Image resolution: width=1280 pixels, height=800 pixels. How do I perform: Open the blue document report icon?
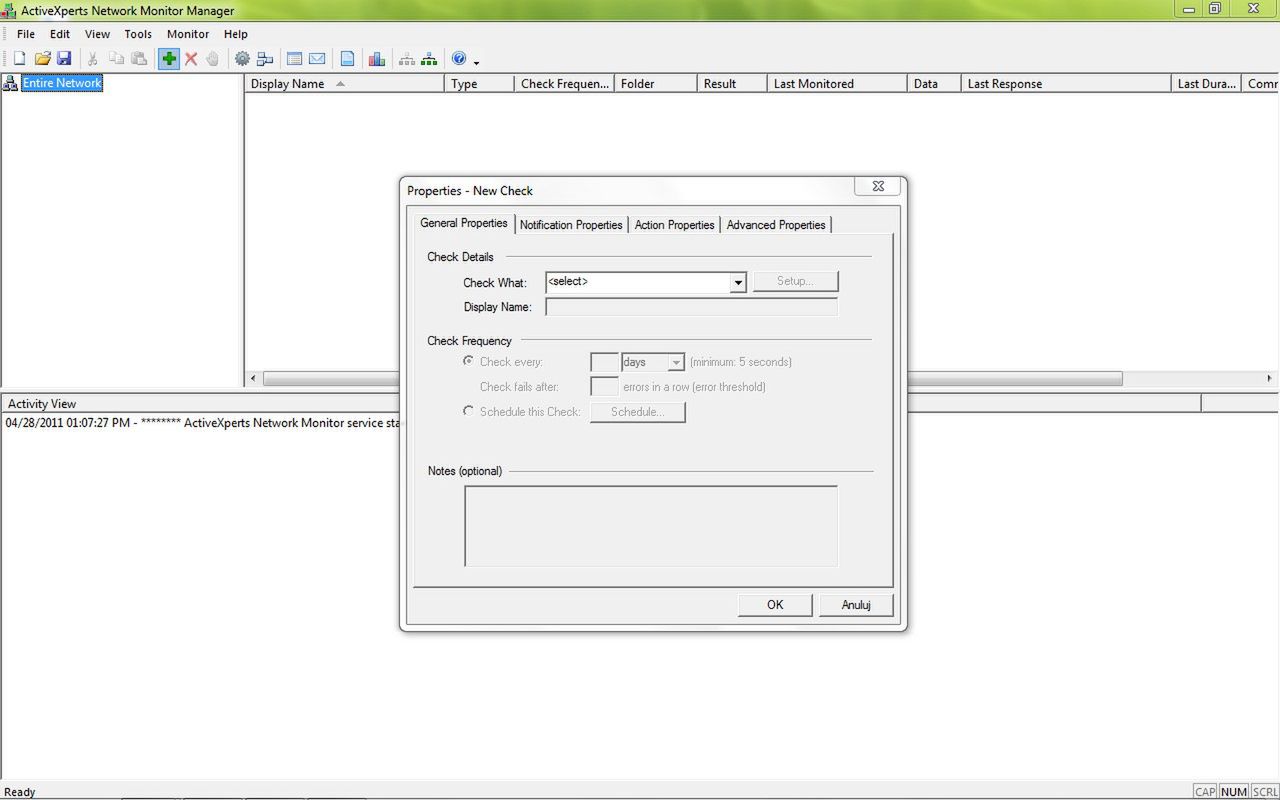click(347, 59)
